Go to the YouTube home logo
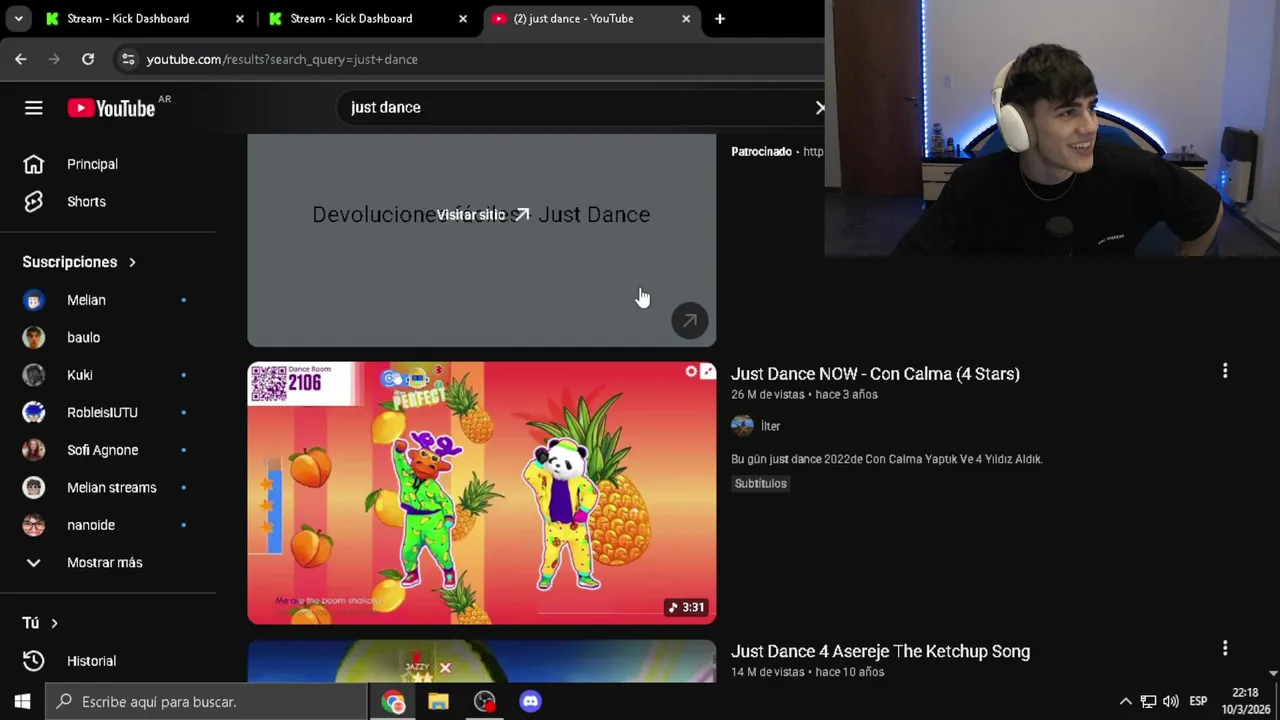 111,108
